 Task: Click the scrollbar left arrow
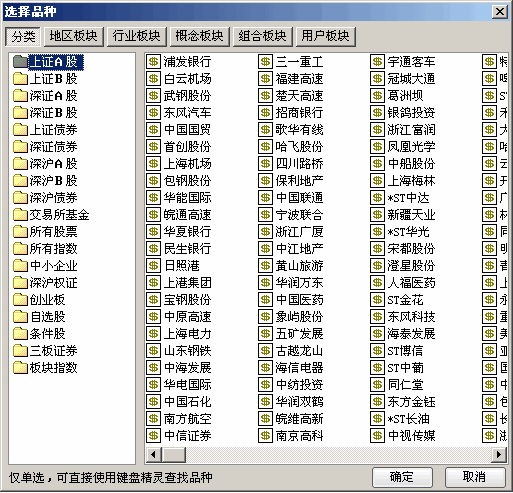pyautogui.click(x=153, y=454)
